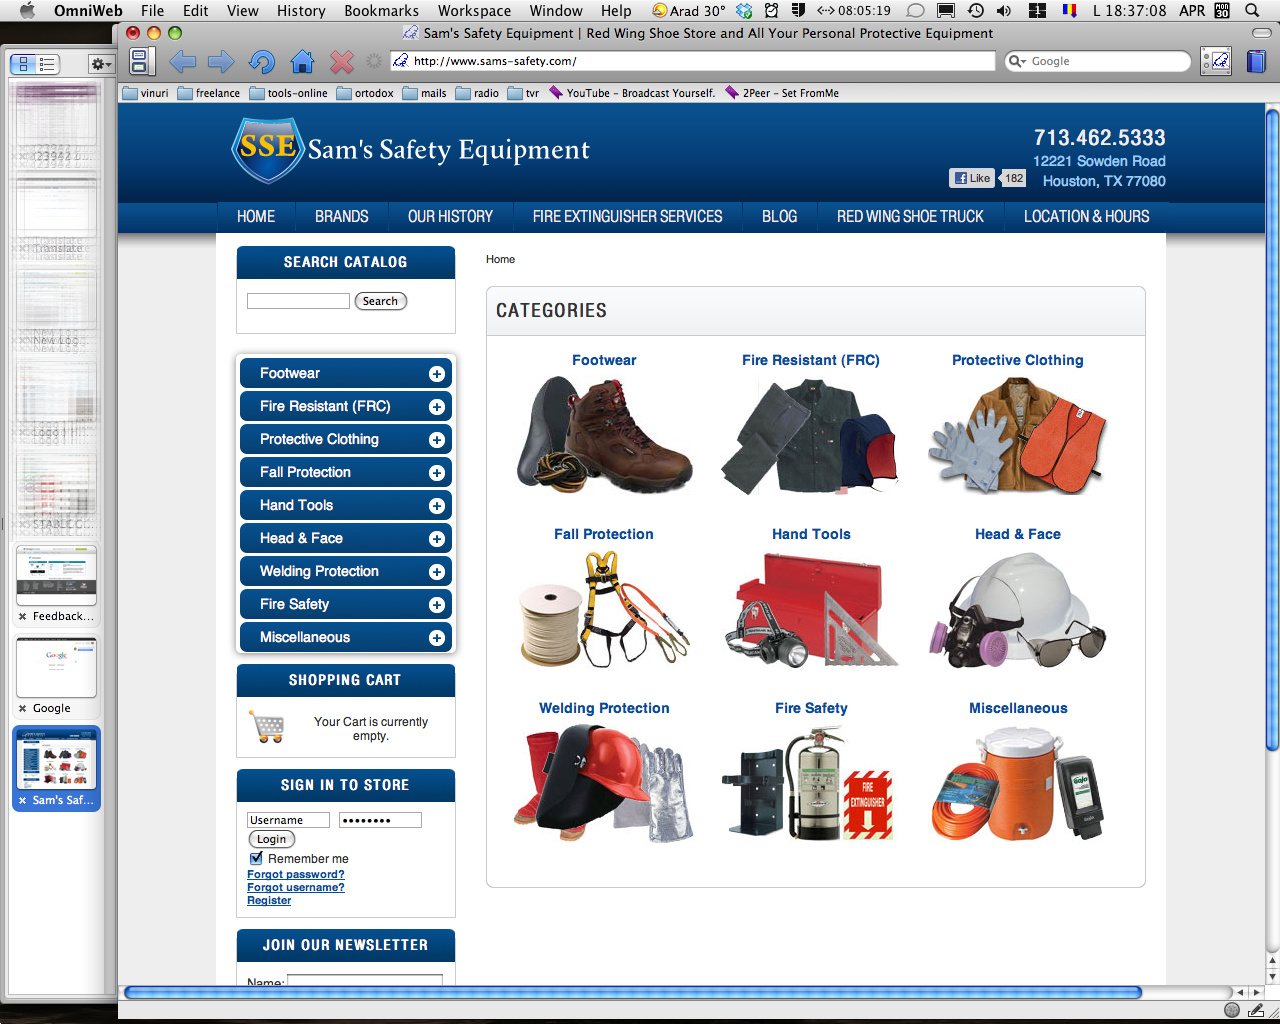The width and height of the screenshot is (1280, 1024).
Task: Open the Welding Protection category title link
Action: click(x=604, y=708)
